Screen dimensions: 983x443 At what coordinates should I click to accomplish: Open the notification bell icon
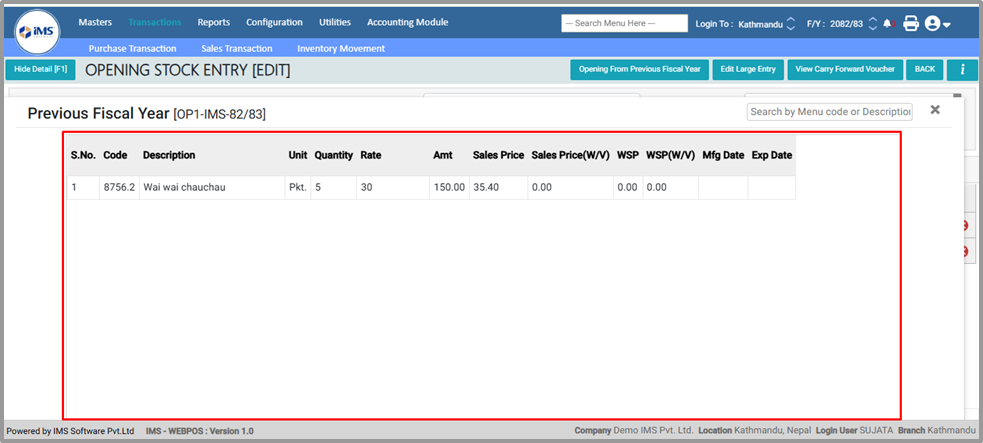point(887,23)
